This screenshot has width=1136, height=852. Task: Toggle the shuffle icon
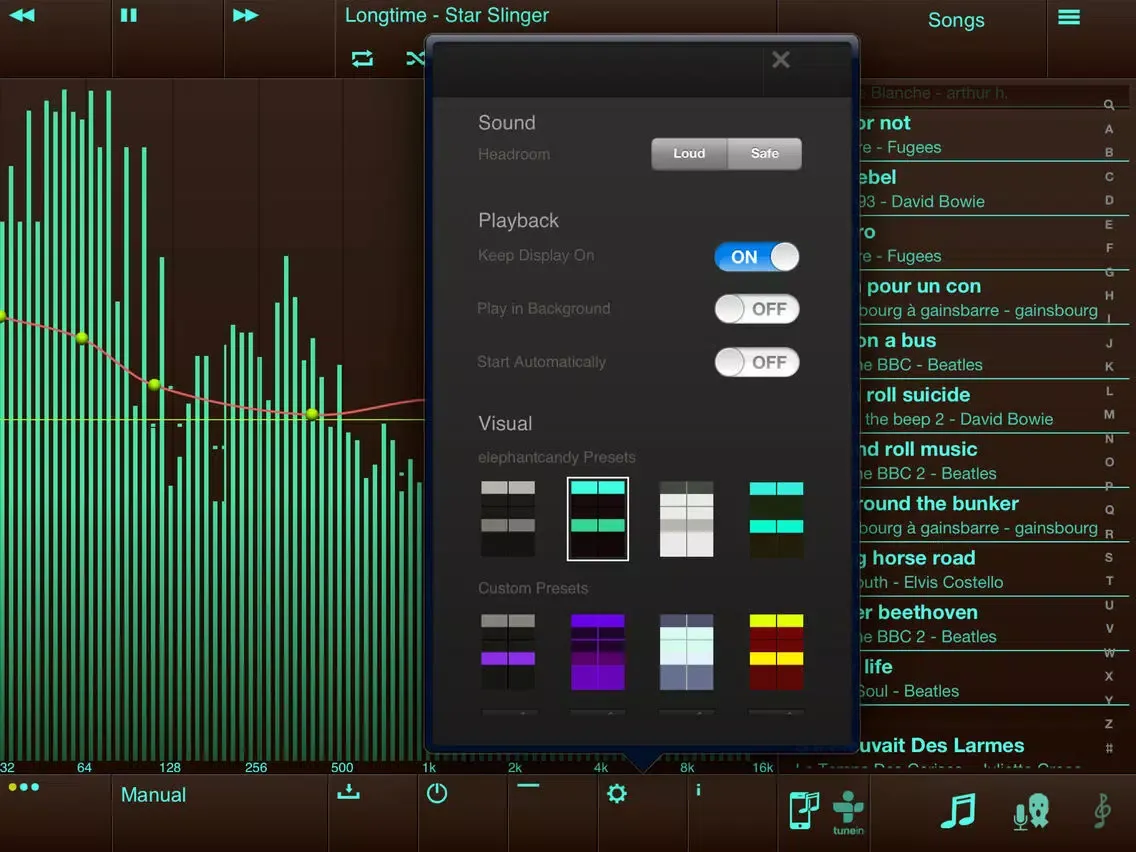coord(415,58)
